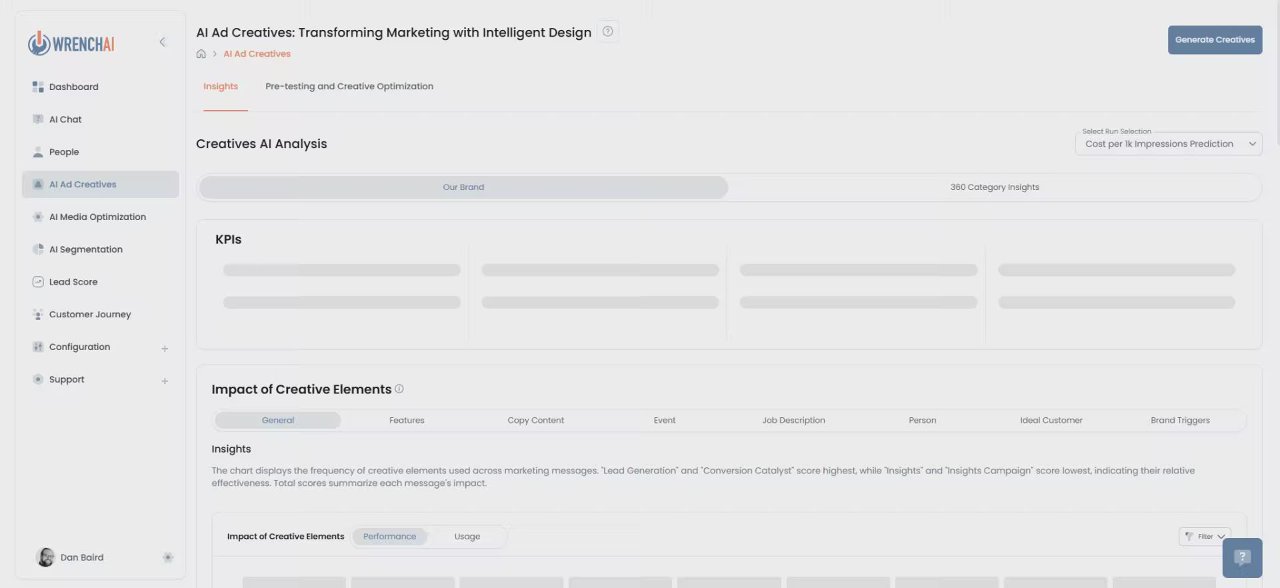Toggle chart to Usage mode
Viewport: 1280px width, 588px height.
click(x=467, y=537)
